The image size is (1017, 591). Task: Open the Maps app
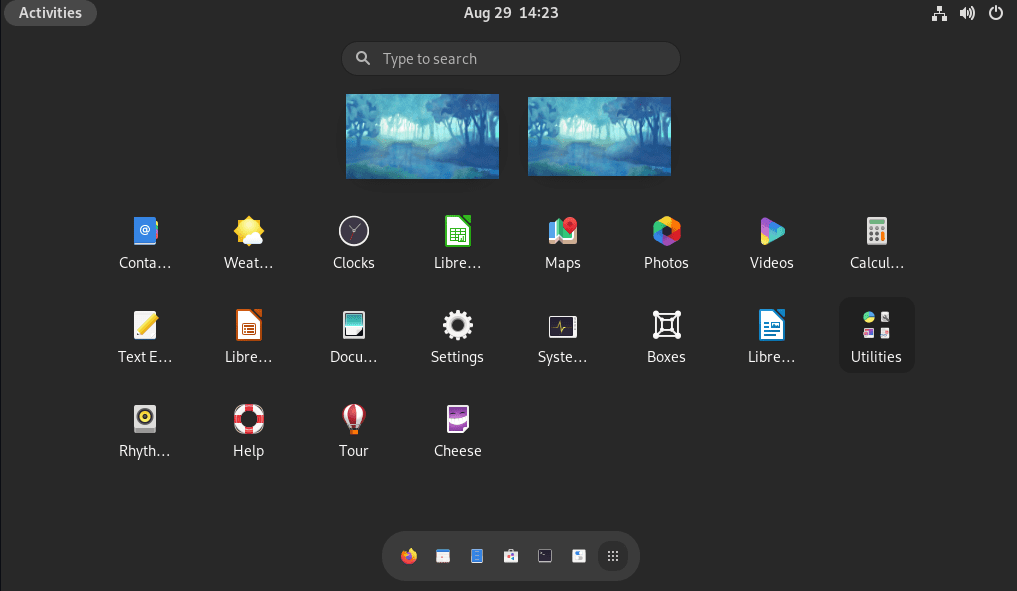(x=562, y=242)
